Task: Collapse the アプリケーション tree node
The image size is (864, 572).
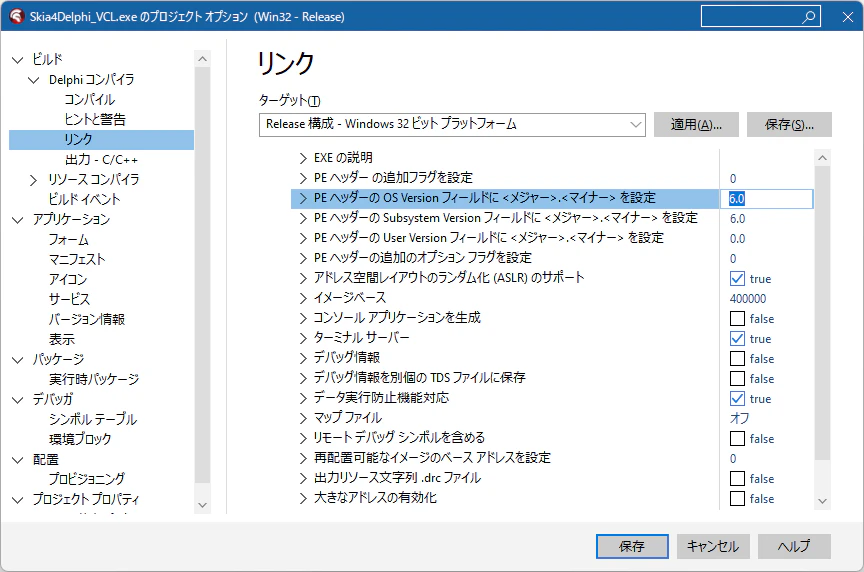Action: [18, 220]
